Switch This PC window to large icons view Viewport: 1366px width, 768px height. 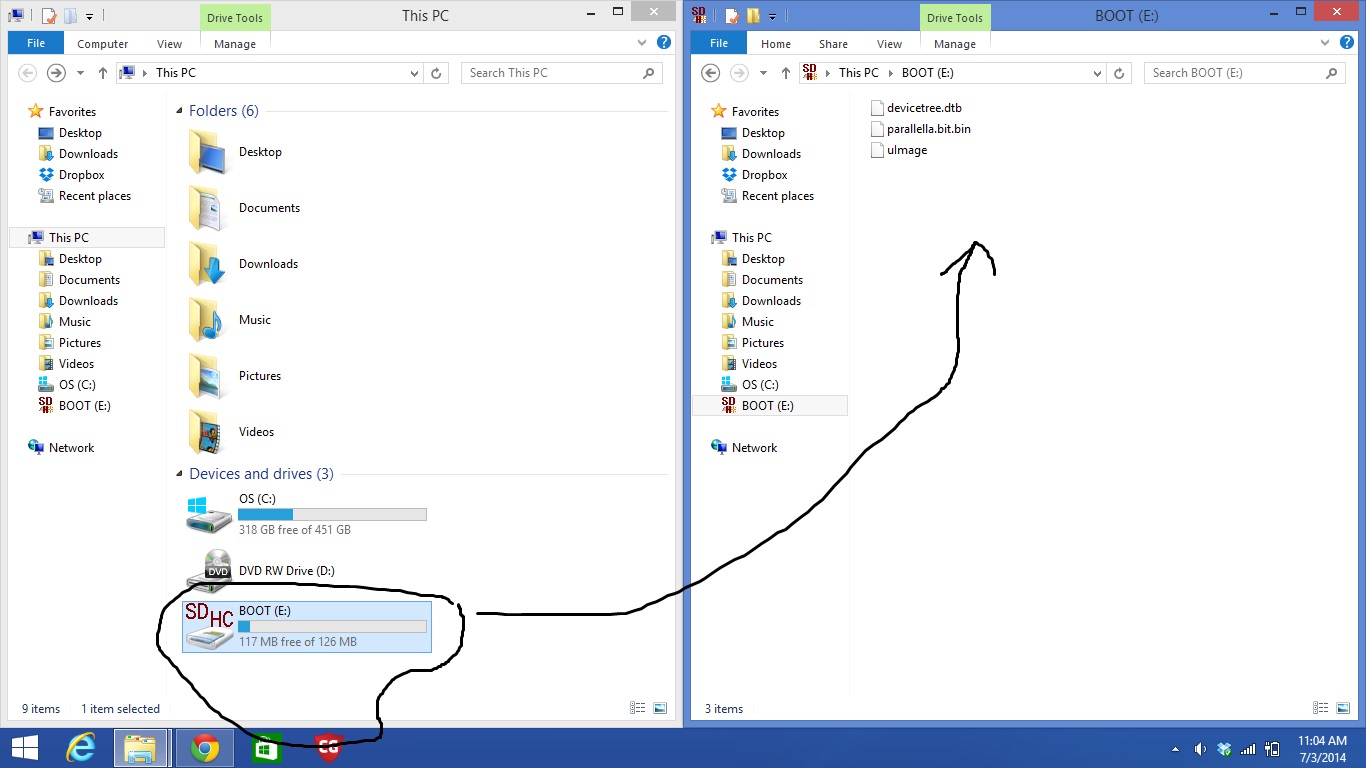click(x=659, y=708)
